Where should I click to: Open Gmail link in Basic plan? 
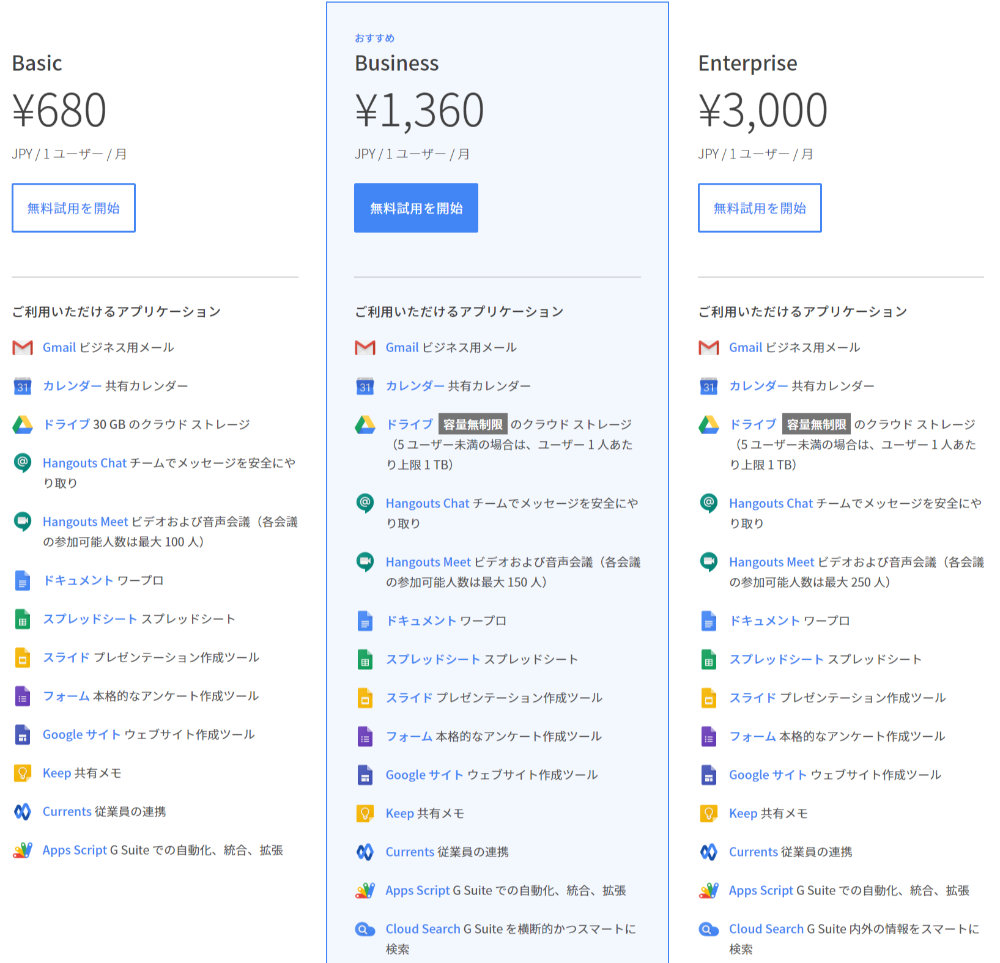coord(59,348)
